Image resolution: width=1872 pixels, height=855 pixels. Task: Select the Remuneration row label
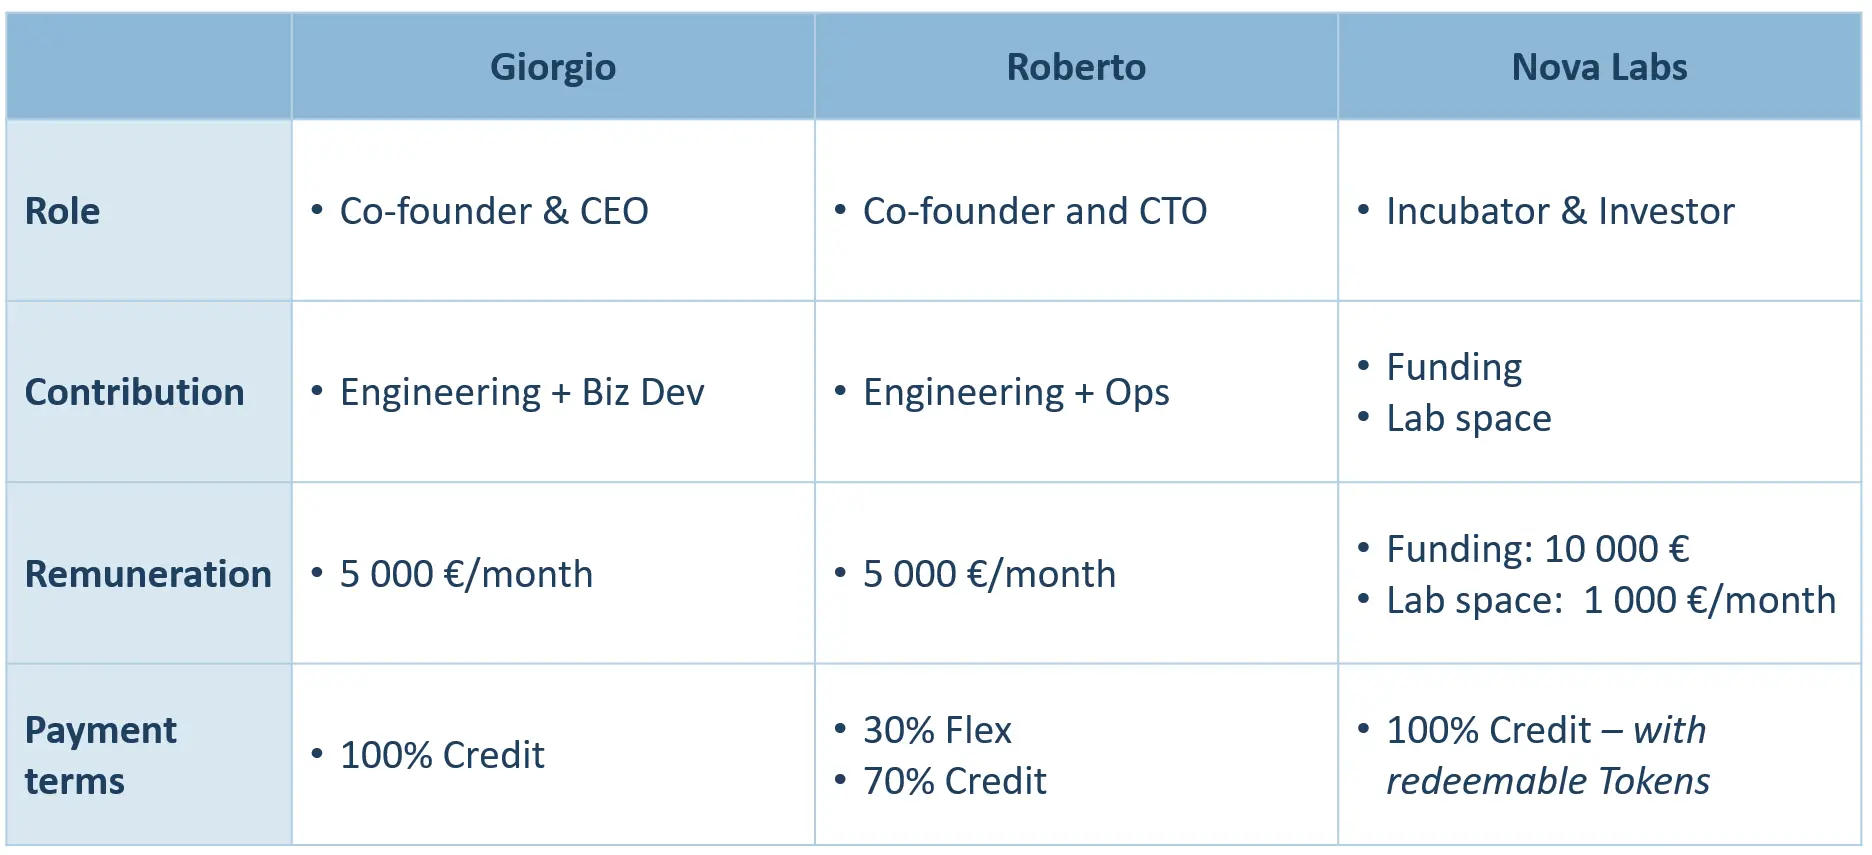148,574
